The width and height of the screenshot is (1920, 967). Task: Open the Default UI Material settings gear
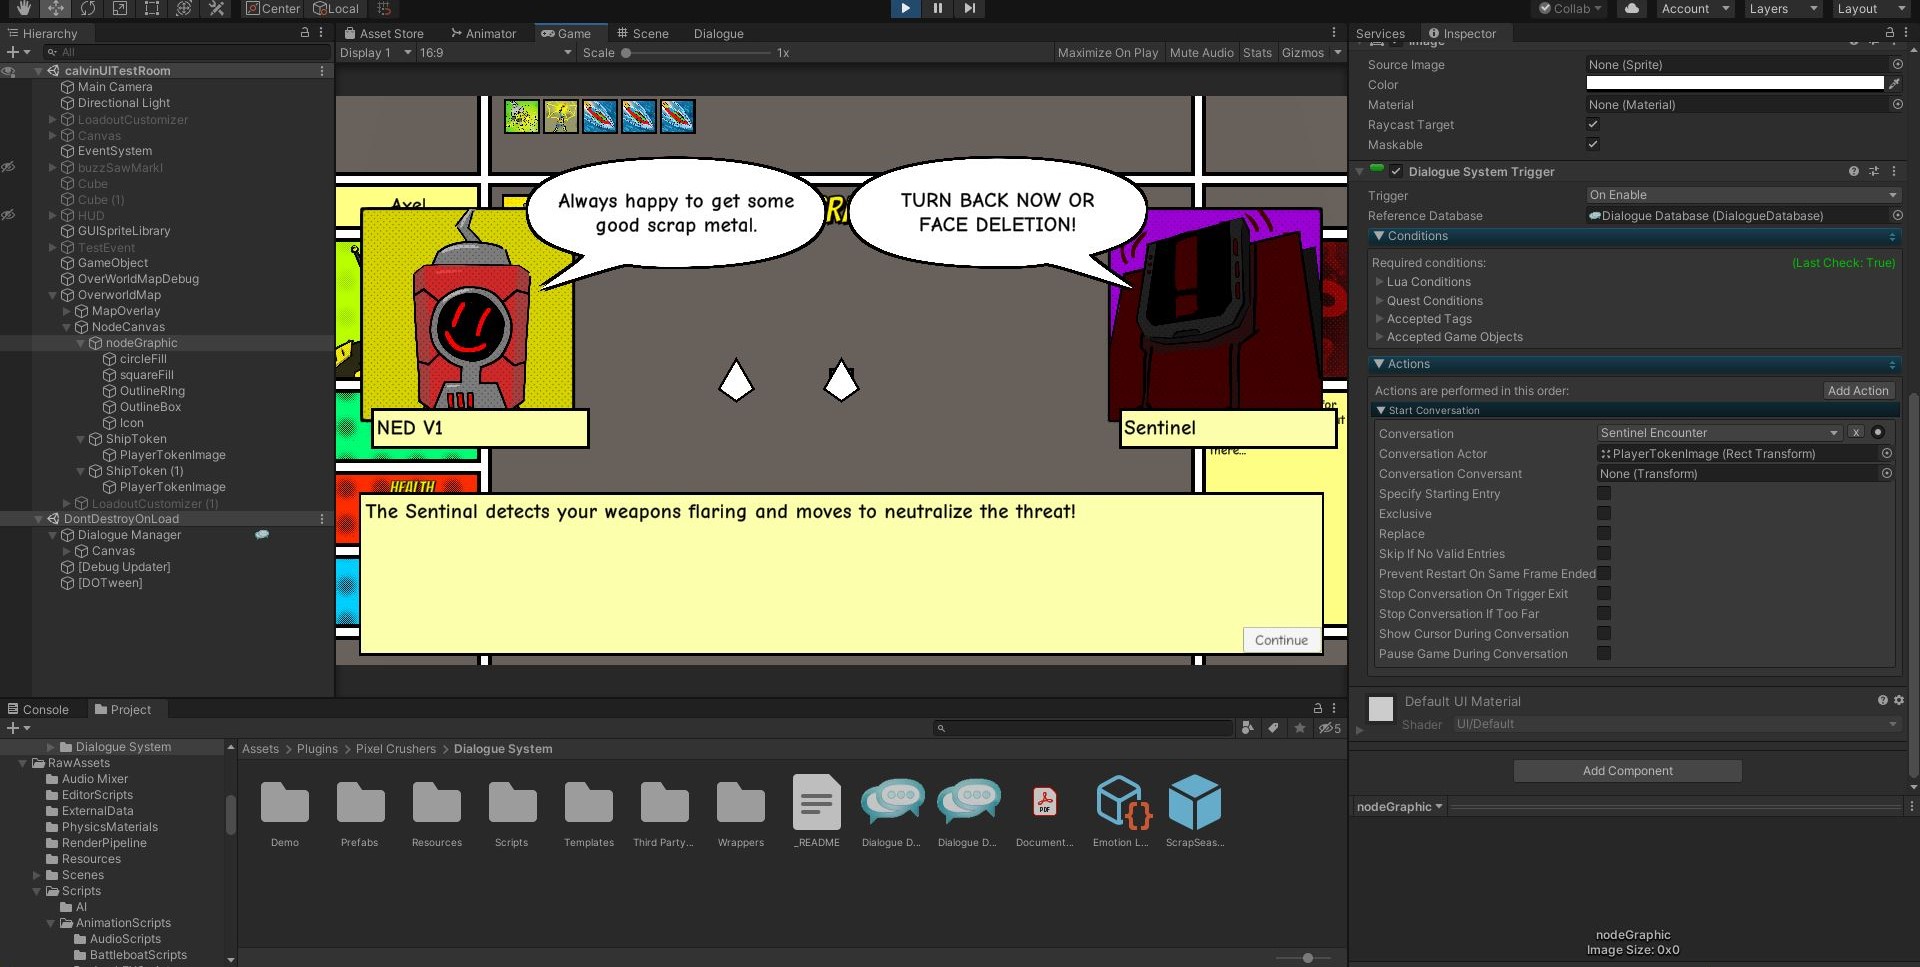coord(1899,700)
